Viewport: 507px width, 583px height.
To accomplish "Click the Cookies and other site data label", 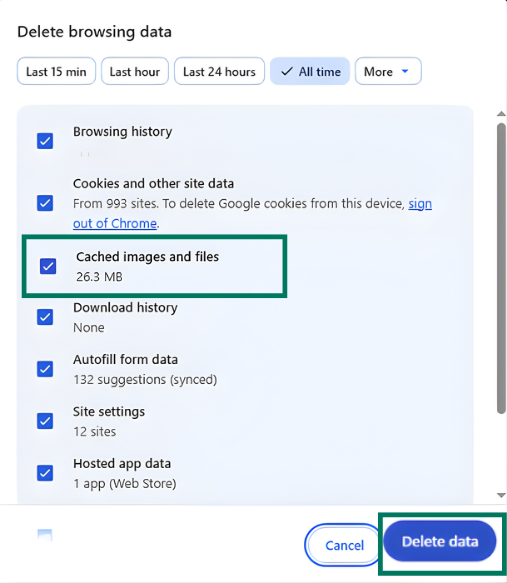I will (x=154, y=184).
